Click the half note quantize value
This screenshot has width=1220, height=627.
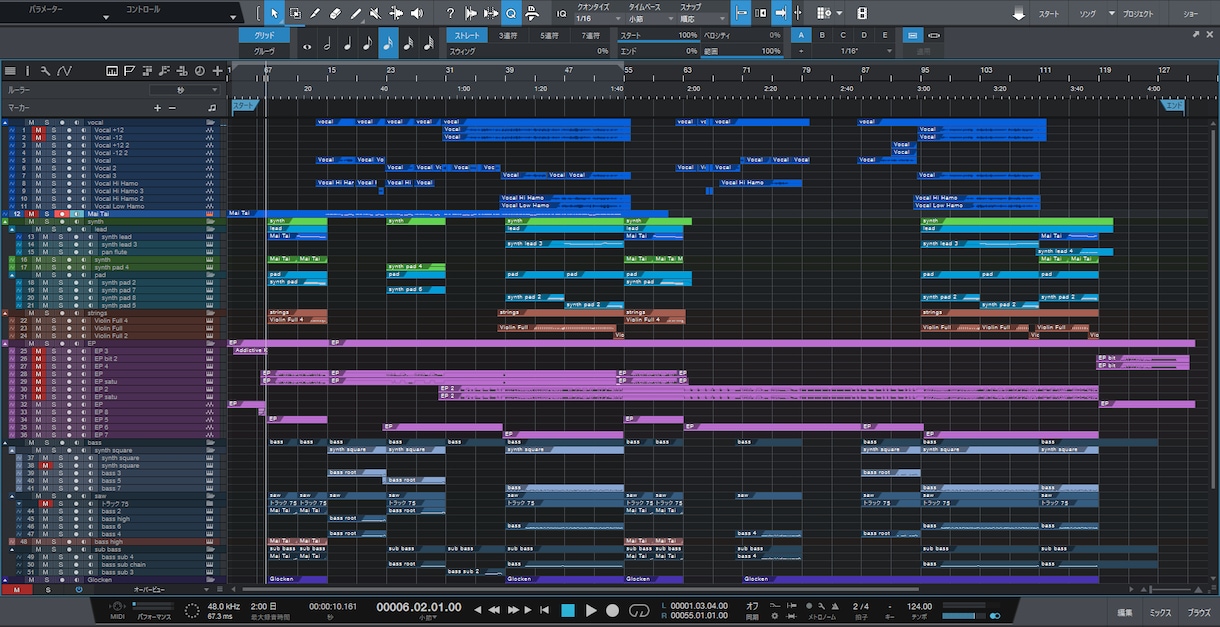pyautogui.click(x=327, y=44)
